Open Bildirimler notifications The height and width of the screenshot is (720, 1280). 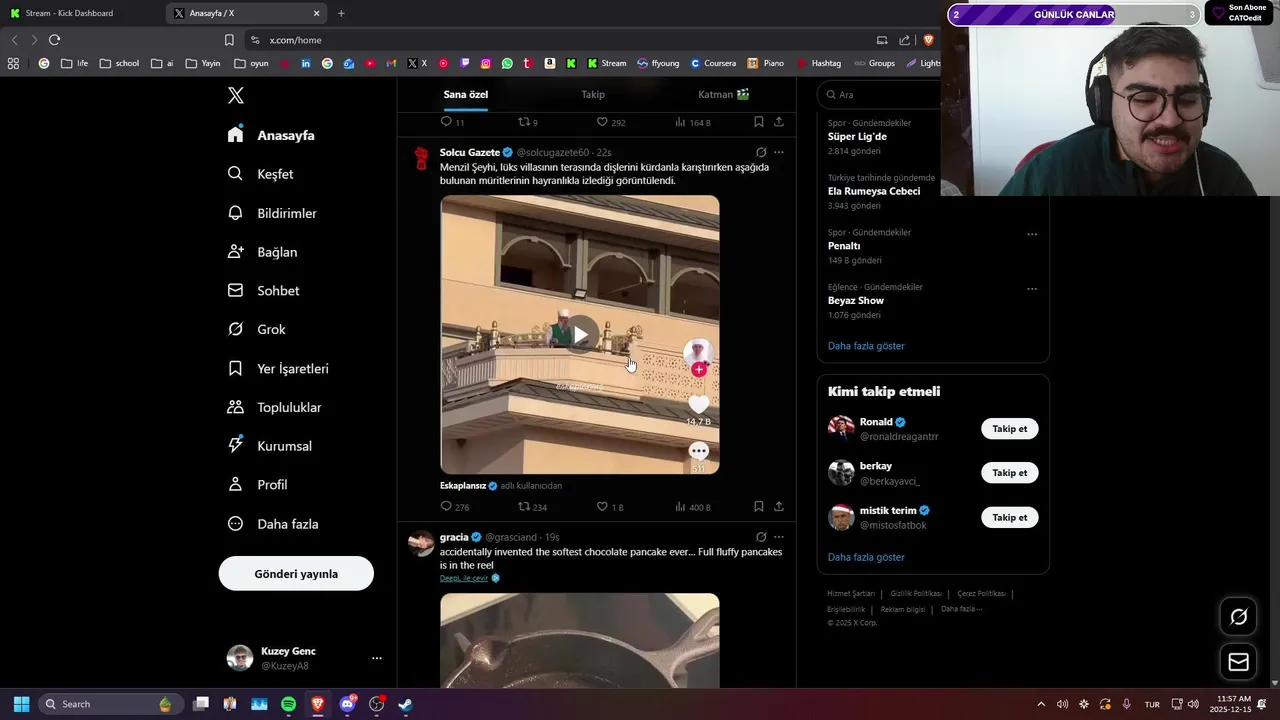[x=272, y=213]
